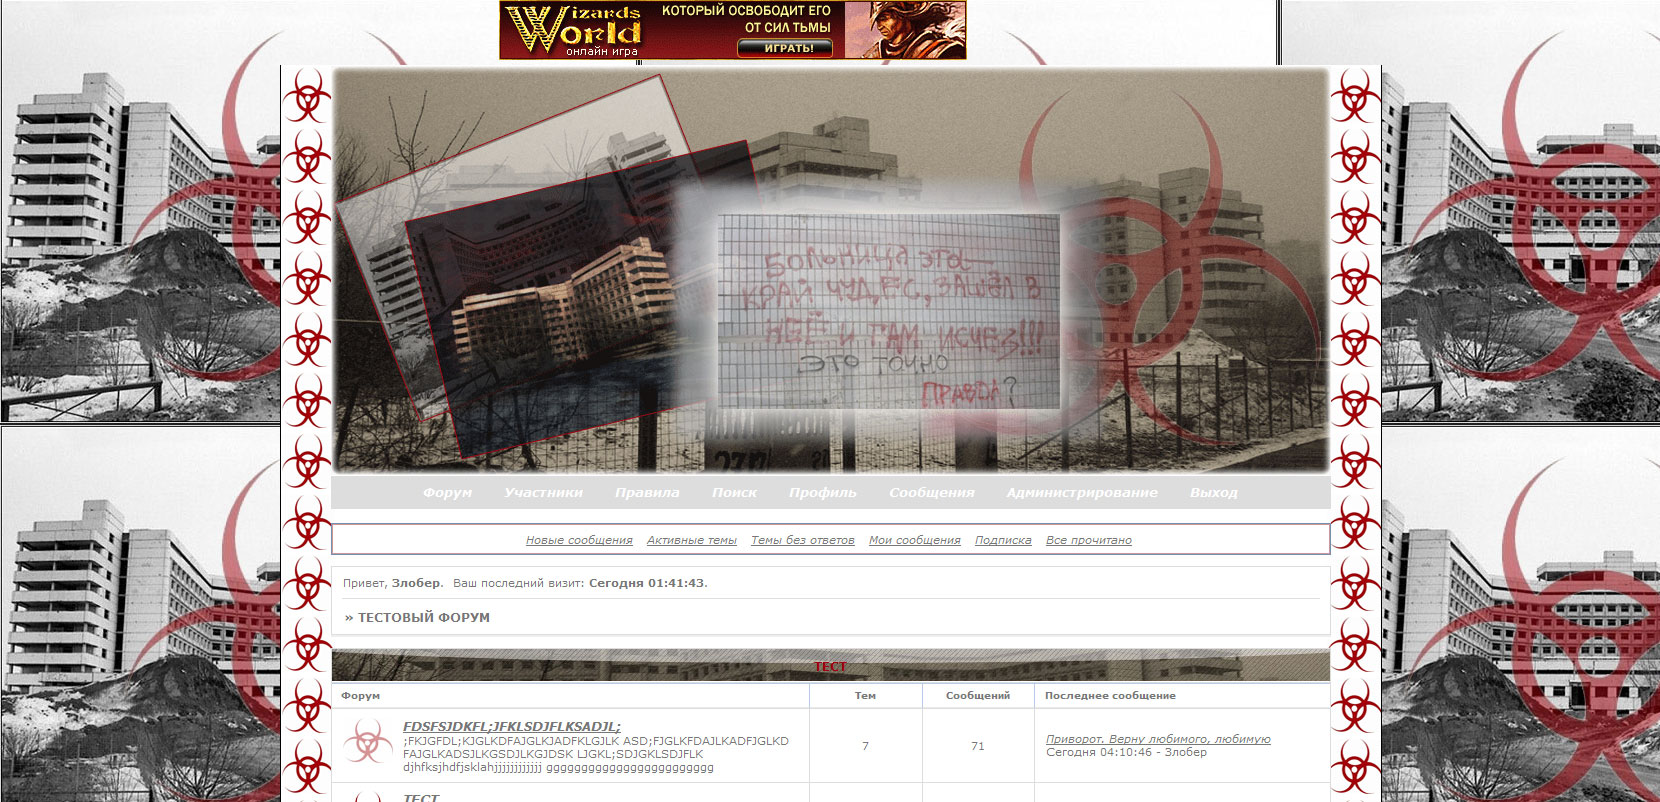
Task: Go to Правила in the navigation bar
Action: (x=647, y=492)
